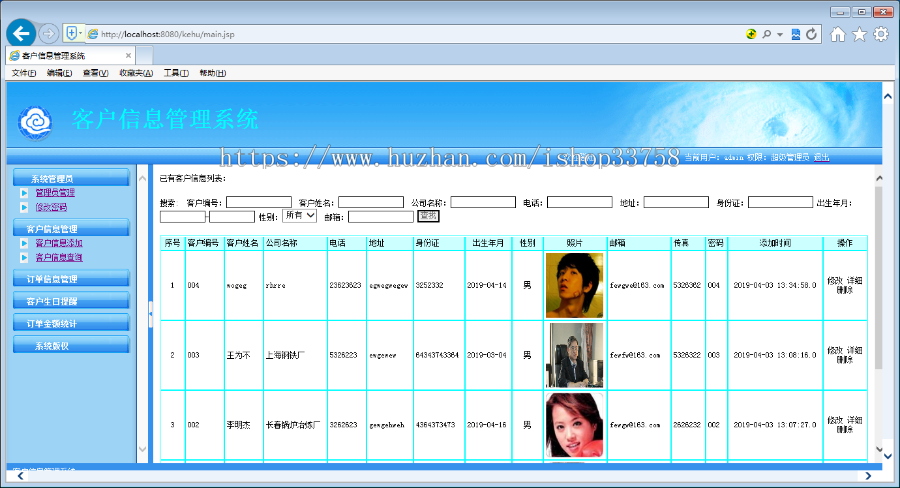The height and width of the screenshot is (488, 900).
Task: Click the outer page scroll-down arrow
Action: click(x=888, y=456)
